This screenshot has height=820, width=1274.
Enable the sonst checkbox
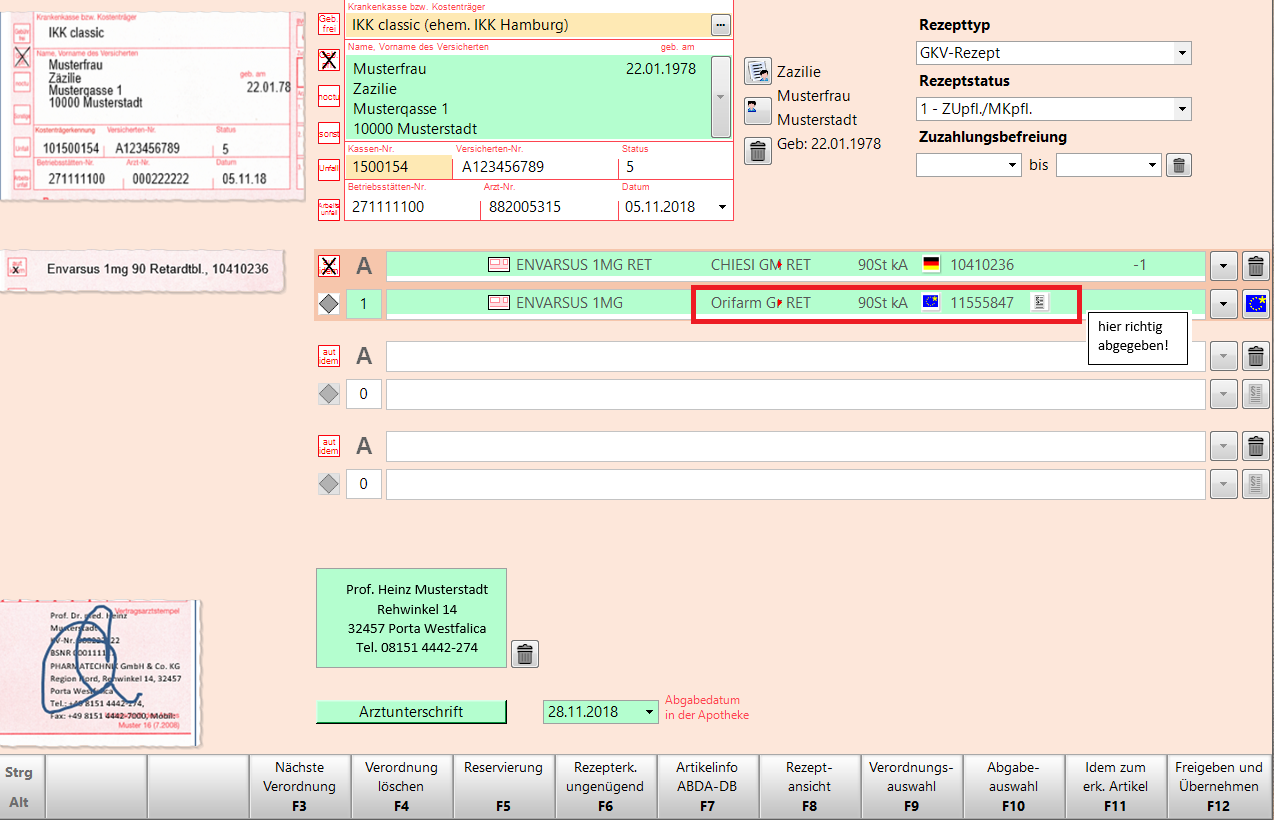tap(328, 132)
